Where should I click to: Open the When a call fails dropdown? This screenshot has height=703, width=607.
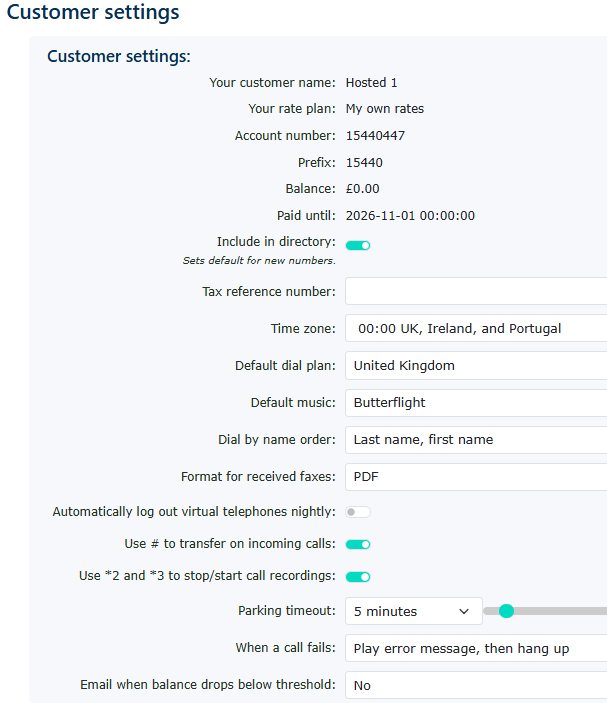click(476, 648)
